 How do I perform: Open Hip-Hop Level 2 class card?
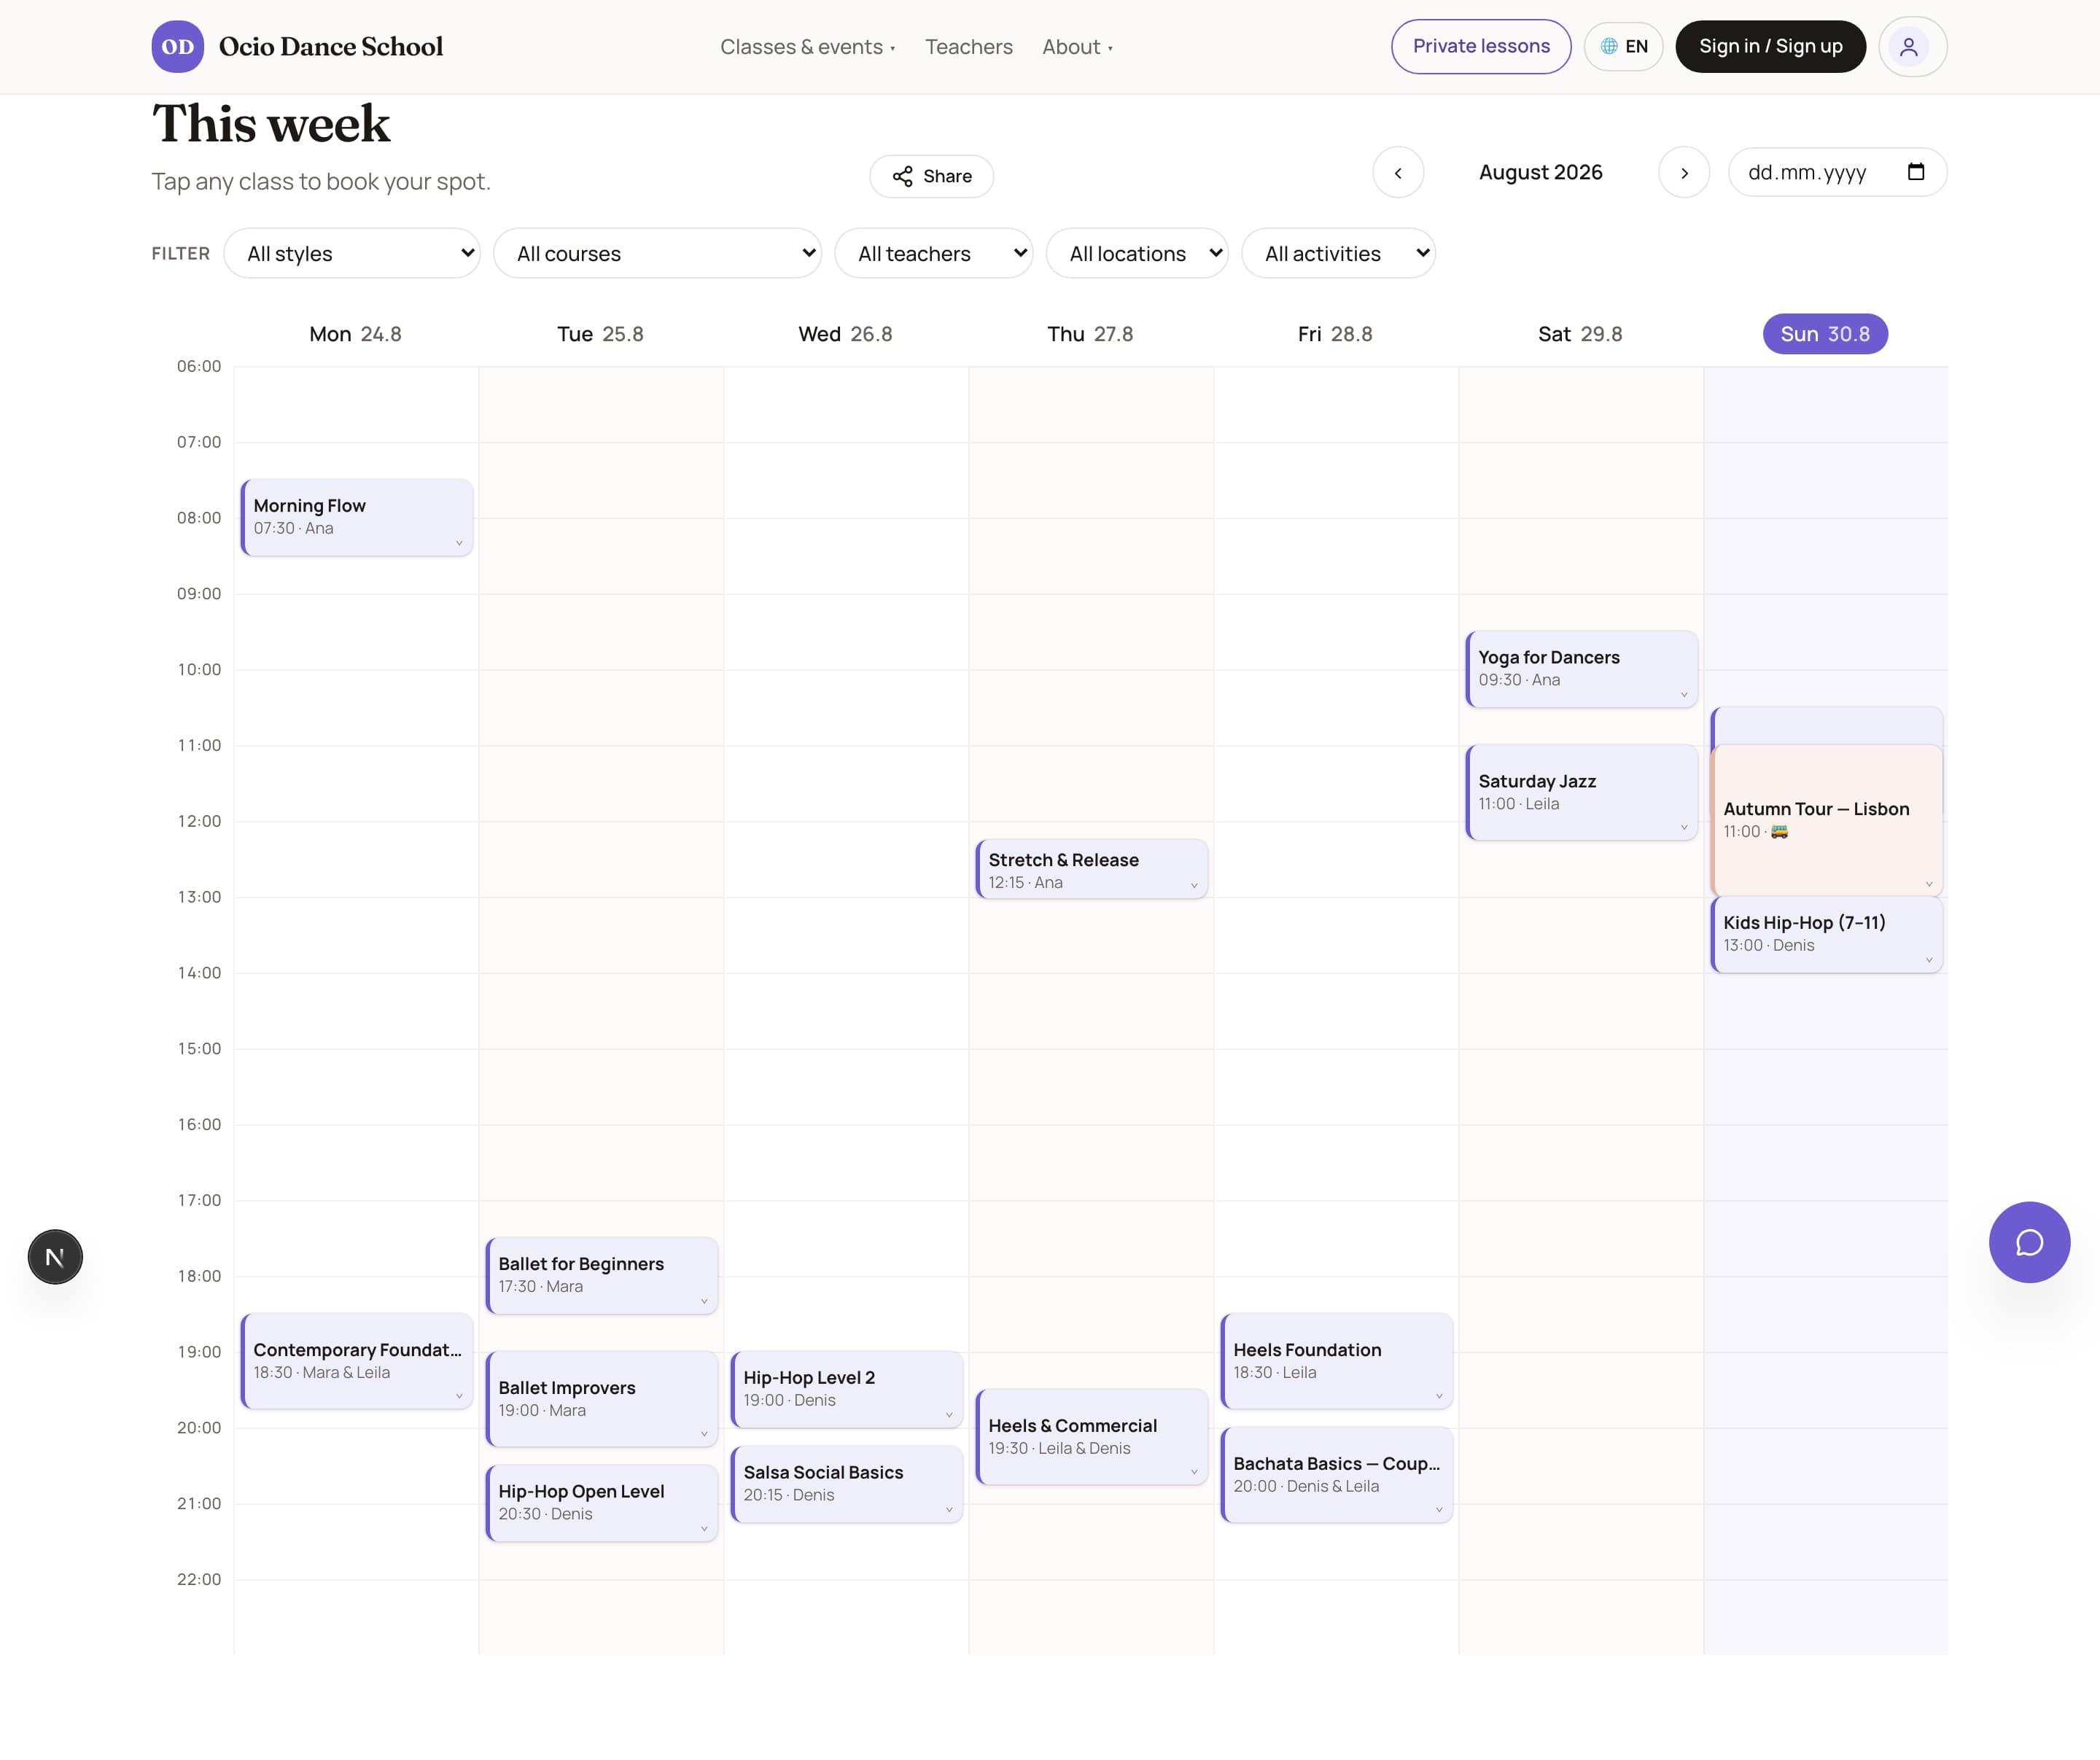click(x=846, y=1389)
